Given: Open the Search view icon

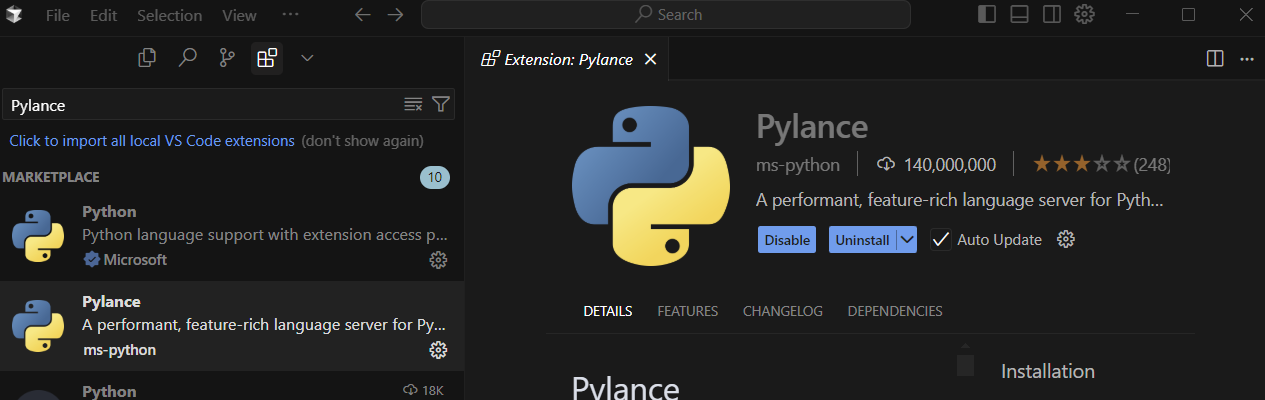Looking at the screenshot, I should pos(187,58).
